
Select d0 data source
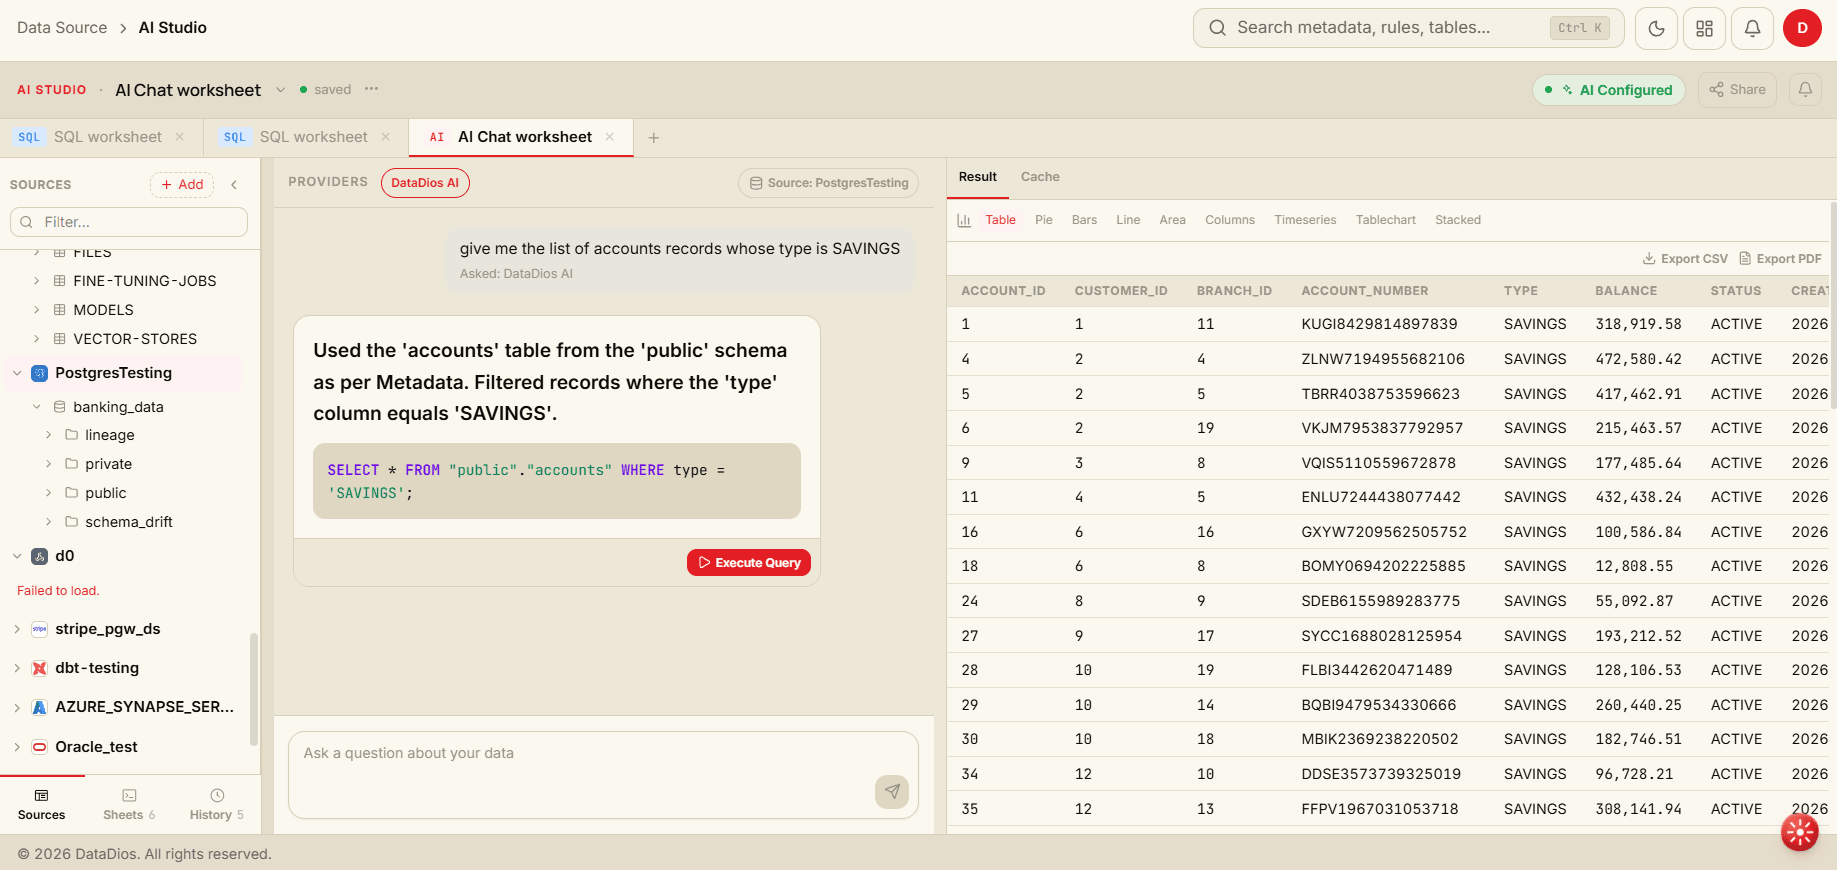[65, 556]
